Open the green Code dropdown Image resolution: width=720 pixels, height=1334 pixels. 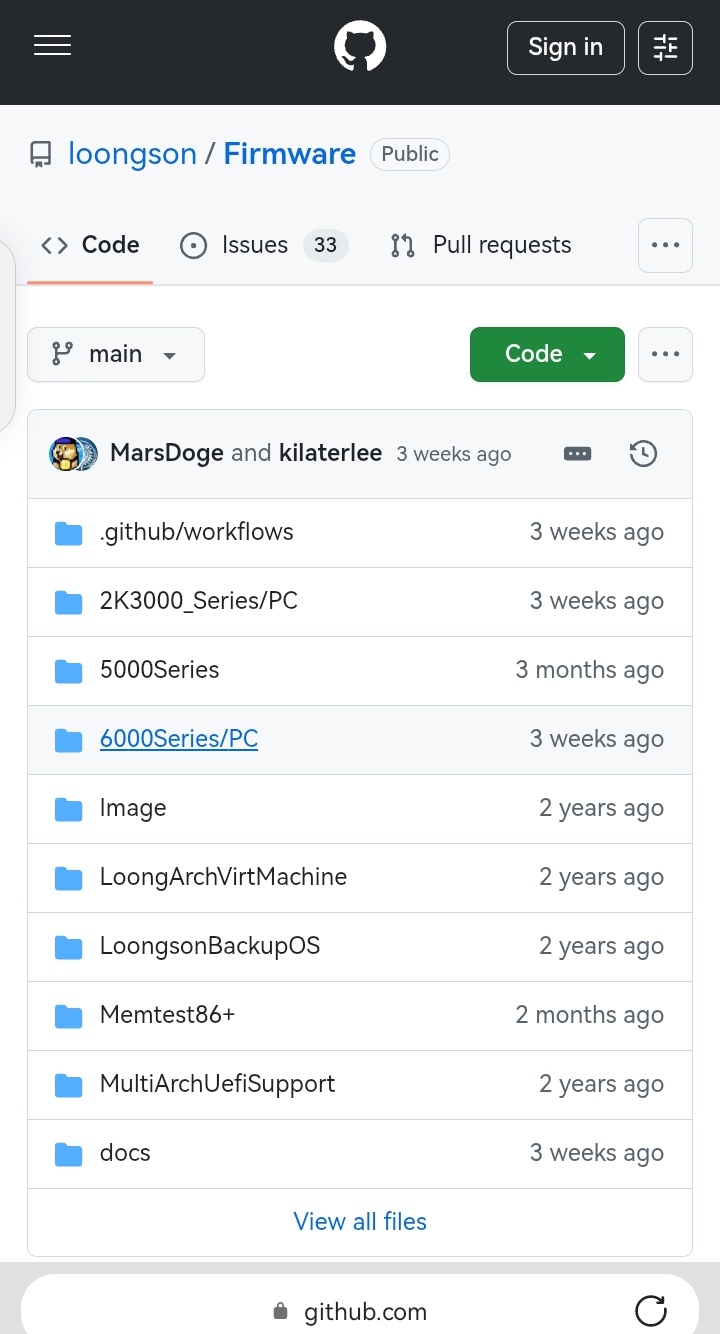tap(547, 354)
